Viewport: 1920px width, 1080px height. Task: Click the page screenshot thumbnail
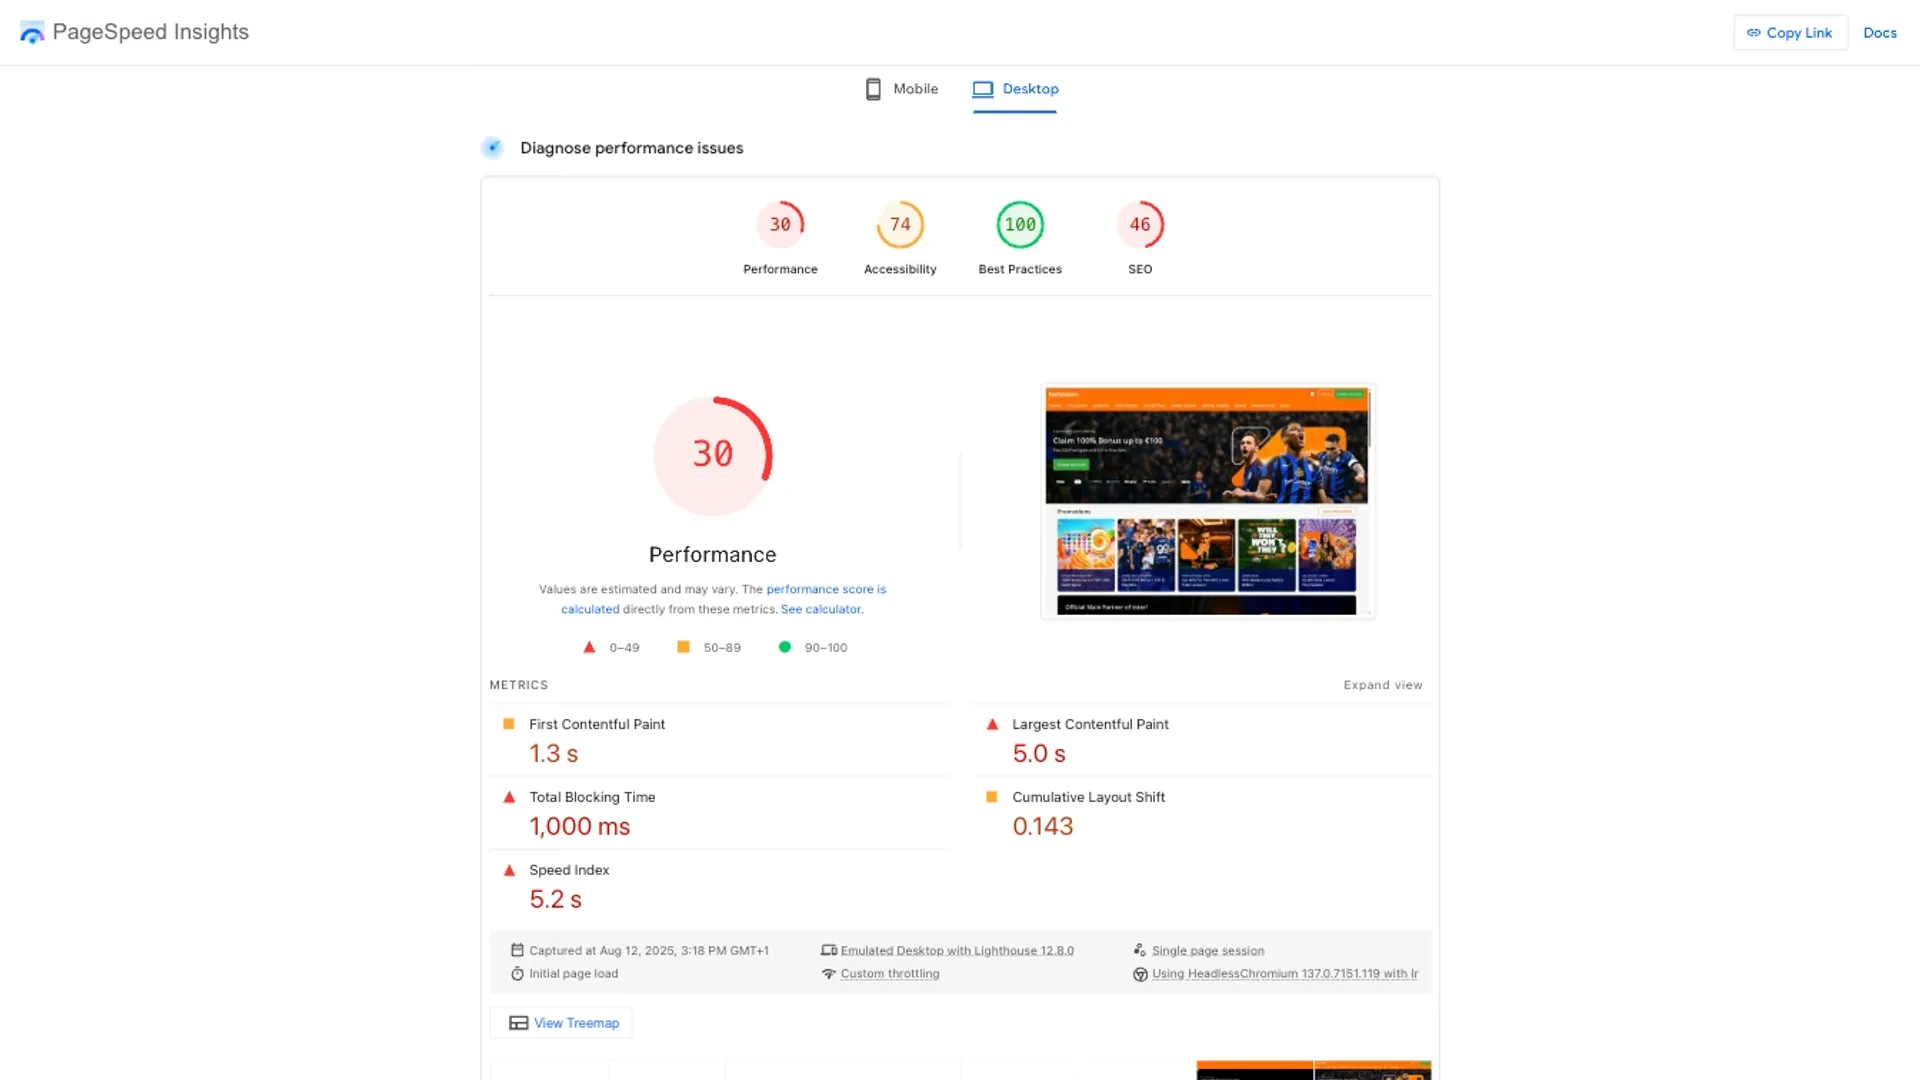pos(1207,501)
